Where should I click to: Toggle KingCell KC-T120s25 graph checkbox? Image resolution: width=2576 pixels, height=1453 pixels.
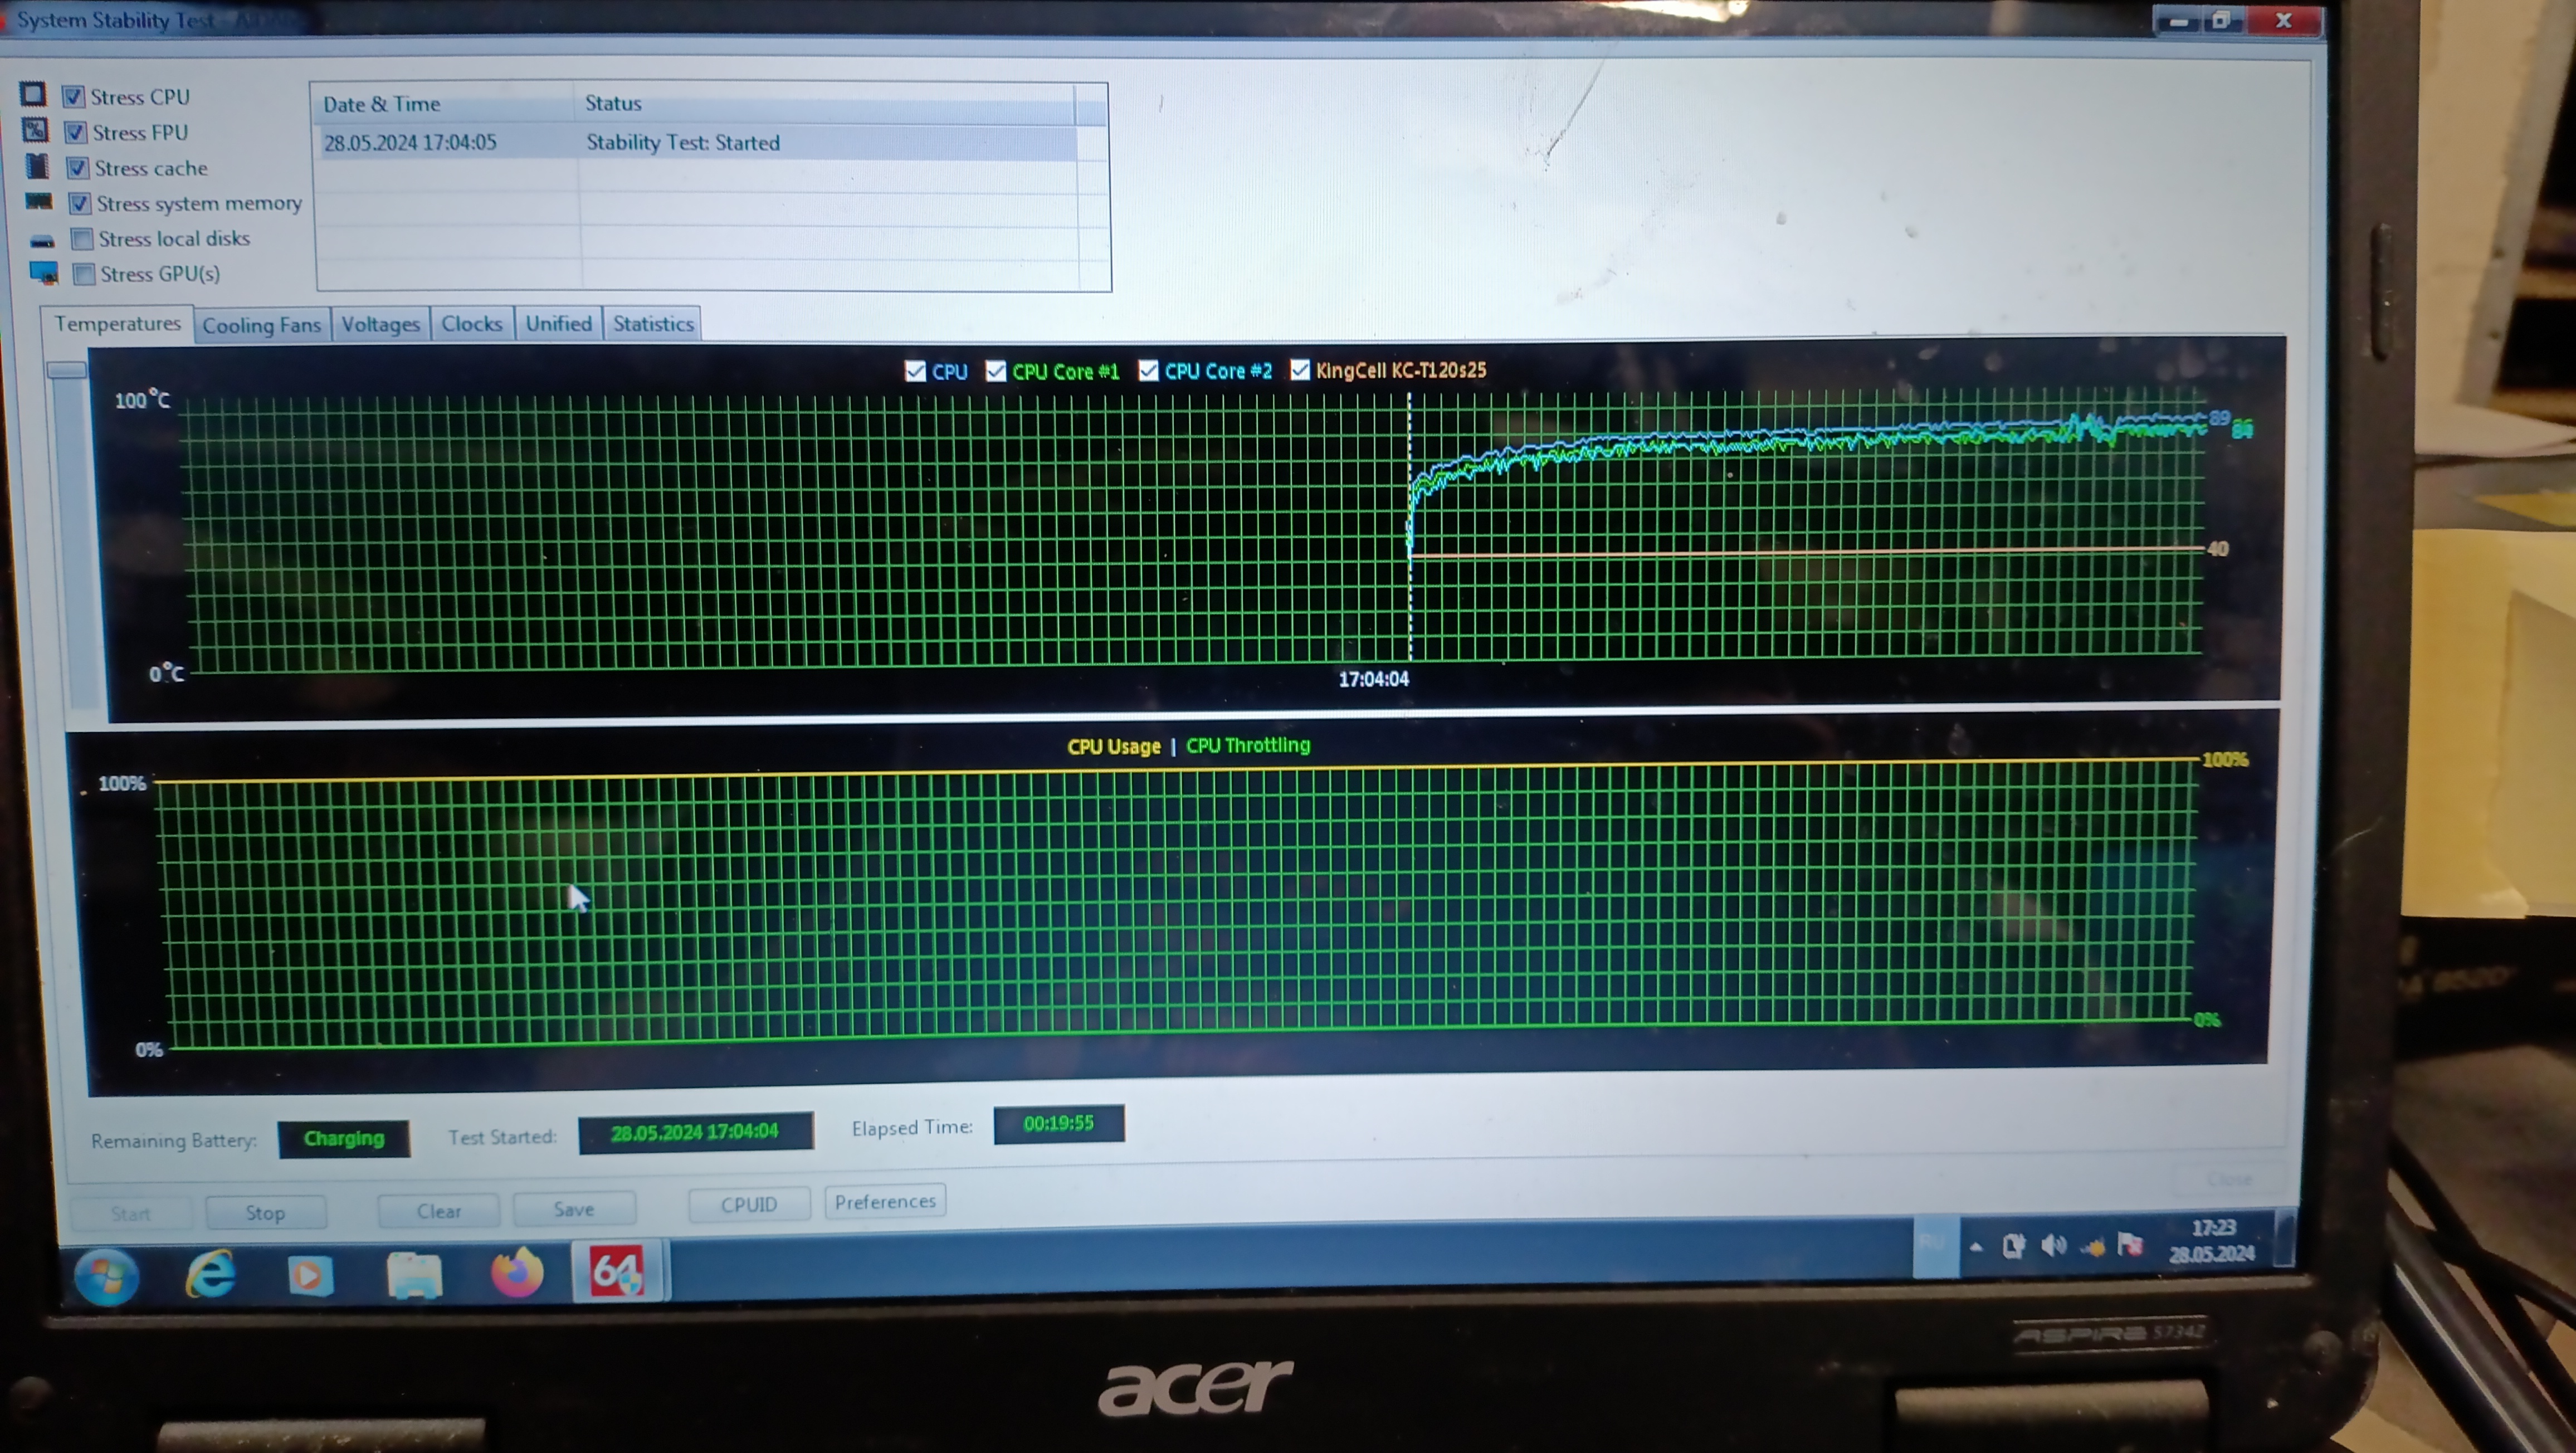tap(1299, 370)
